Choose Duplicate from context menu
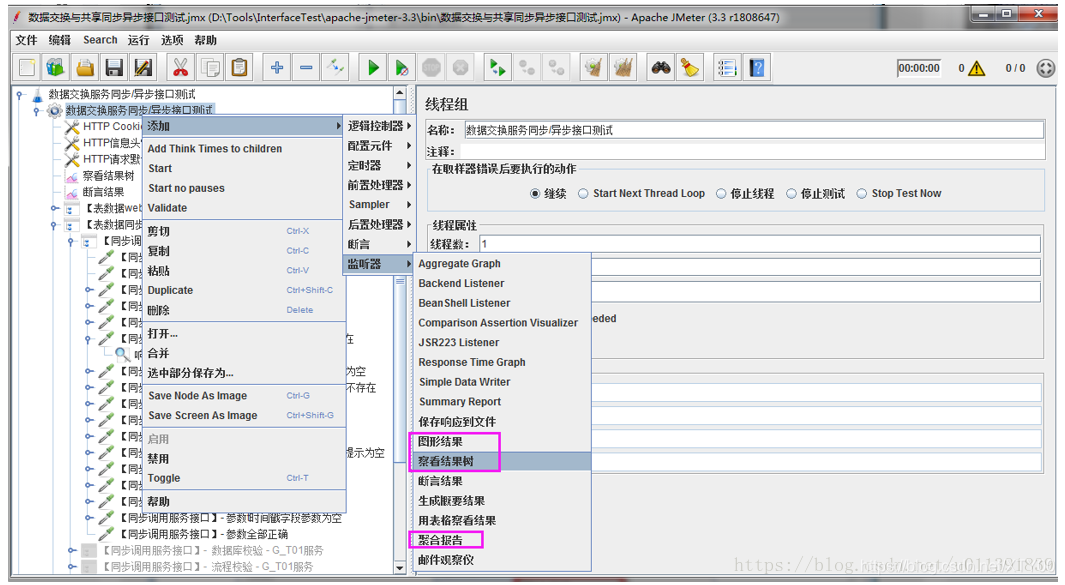Viewport: 1065px width, 585px height. (x=242, y=290)
